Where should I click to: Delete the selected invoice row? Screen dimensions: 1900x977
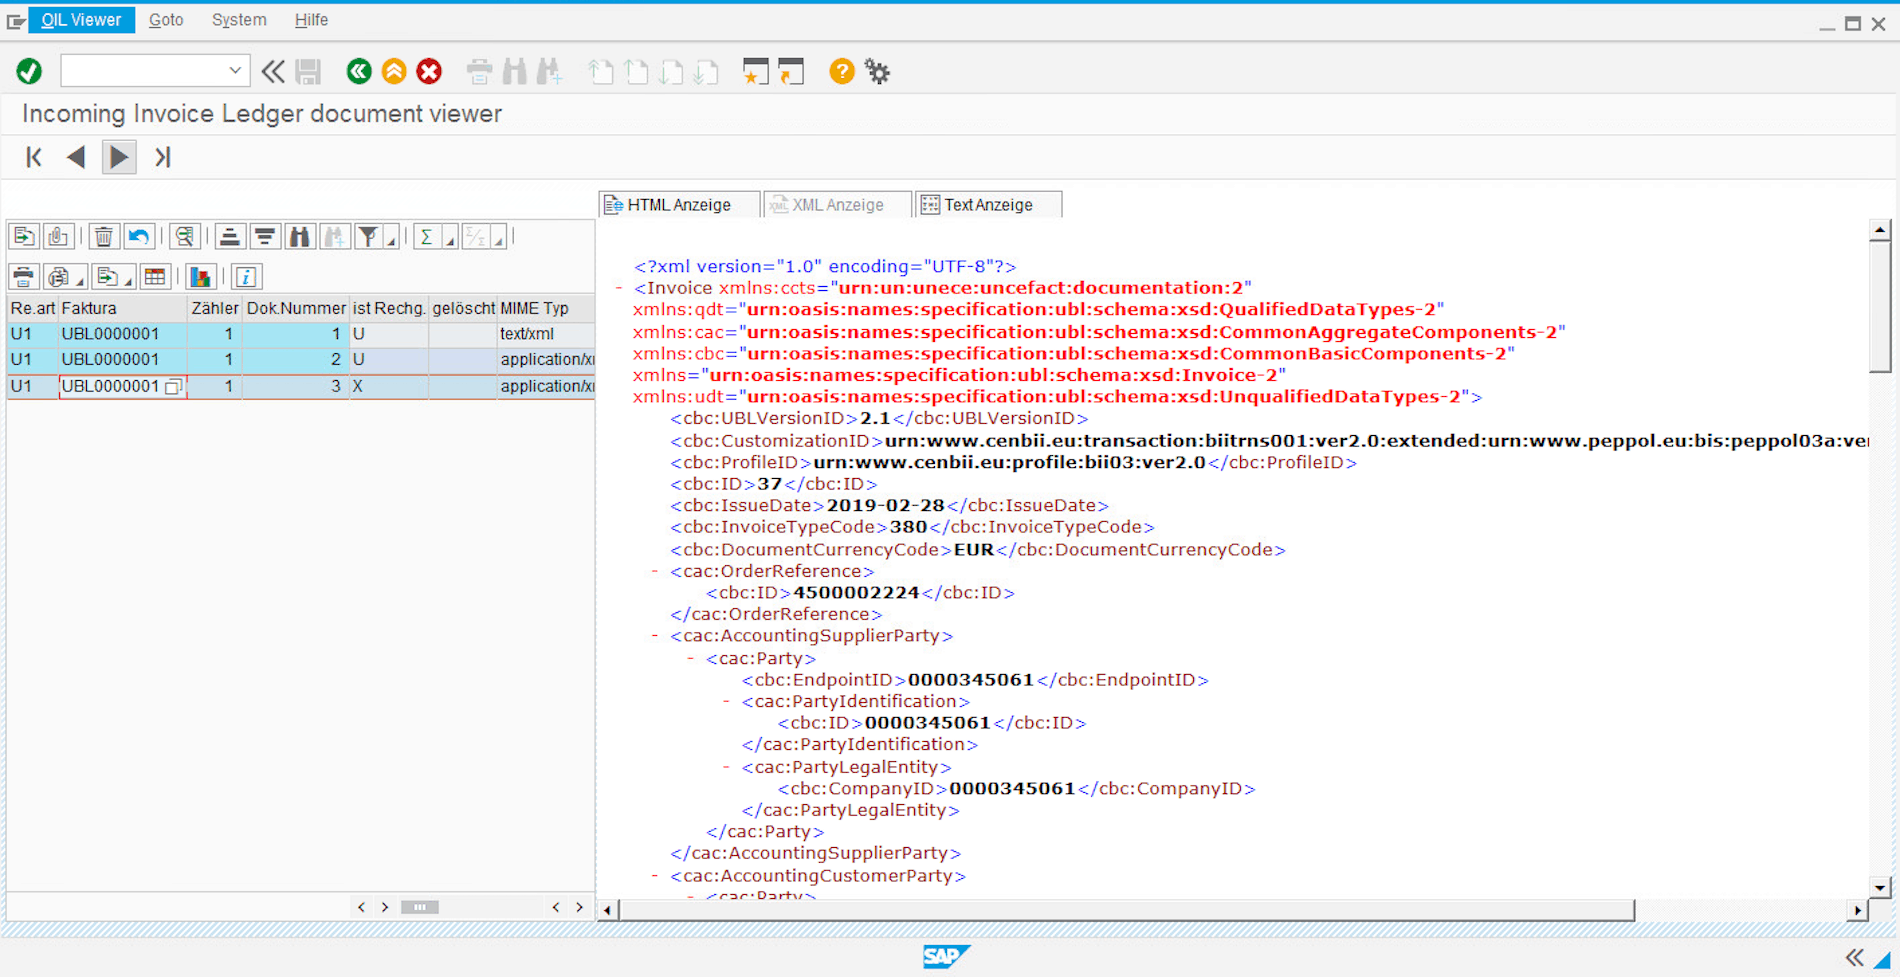point(103,236)
